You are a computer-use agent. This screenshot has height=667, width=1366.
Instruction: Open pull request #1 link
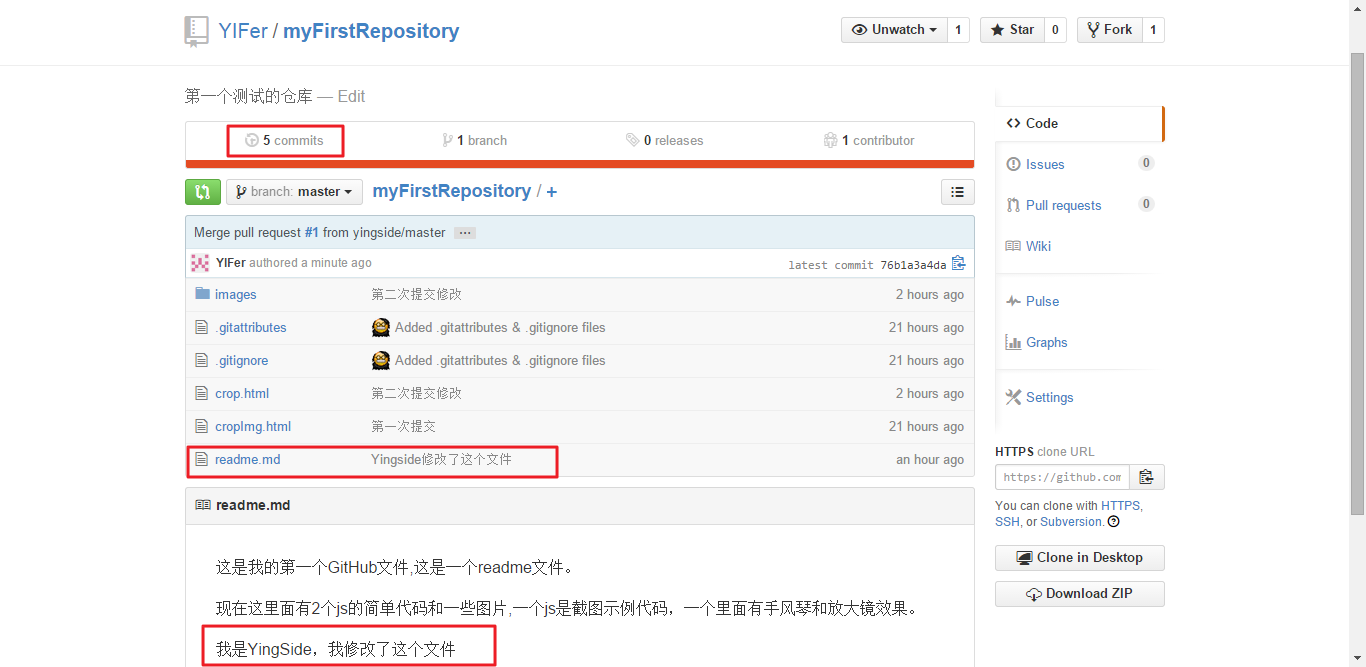point(312,232)
